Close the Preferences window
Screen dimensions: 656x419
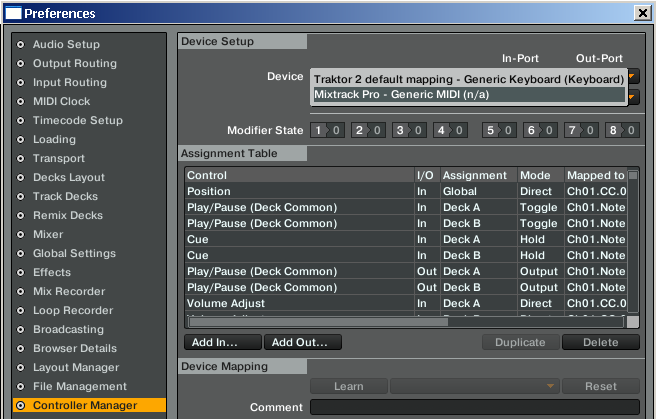pyautogui.click(x=643, y=13)
